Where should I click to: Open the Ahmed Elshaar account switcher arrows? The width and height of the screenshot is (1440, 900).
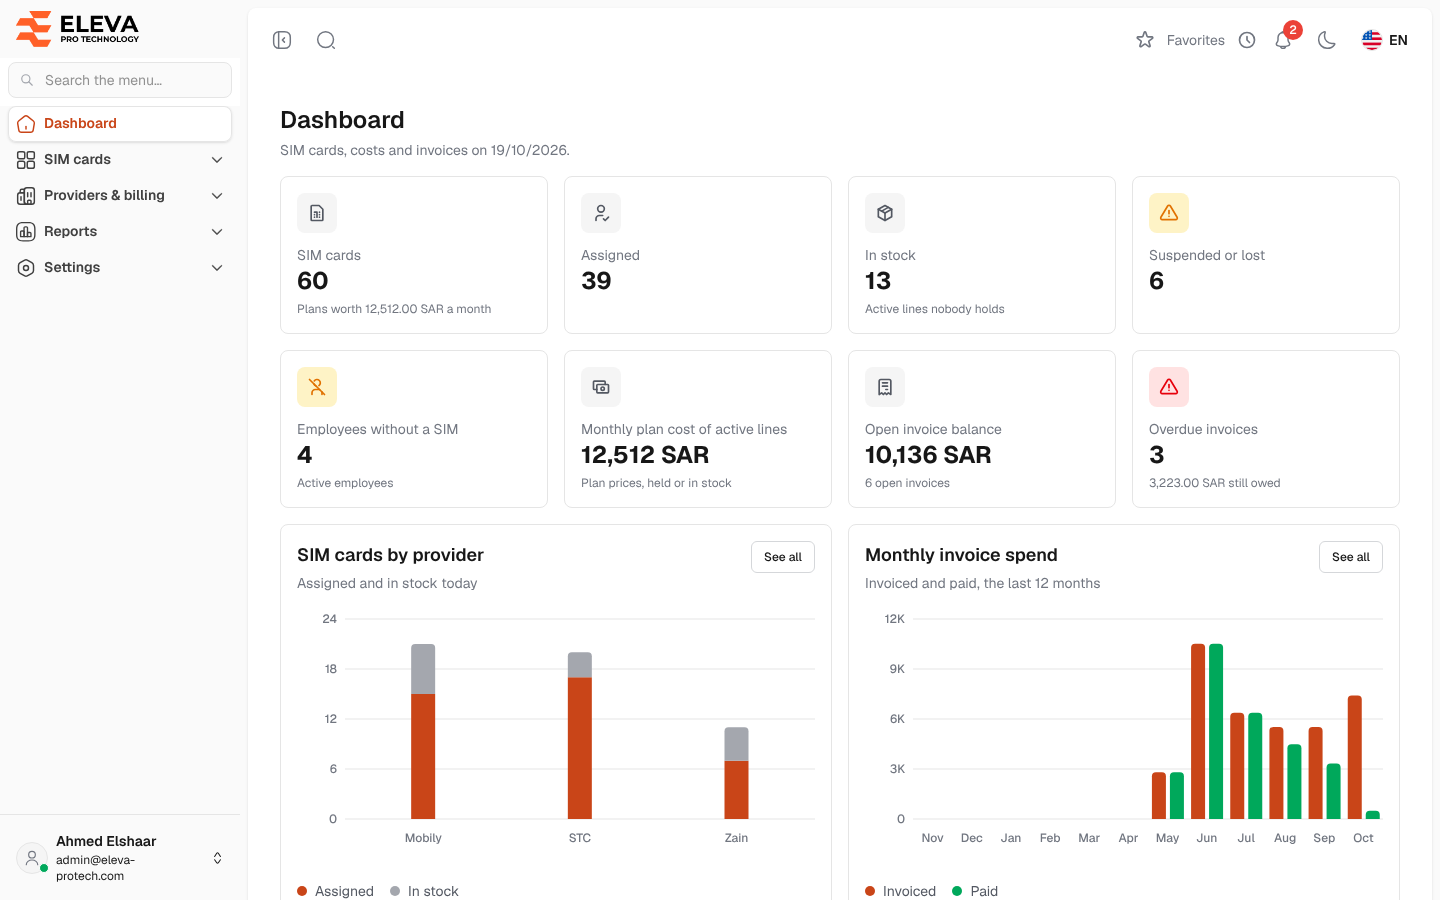point(217,858)
